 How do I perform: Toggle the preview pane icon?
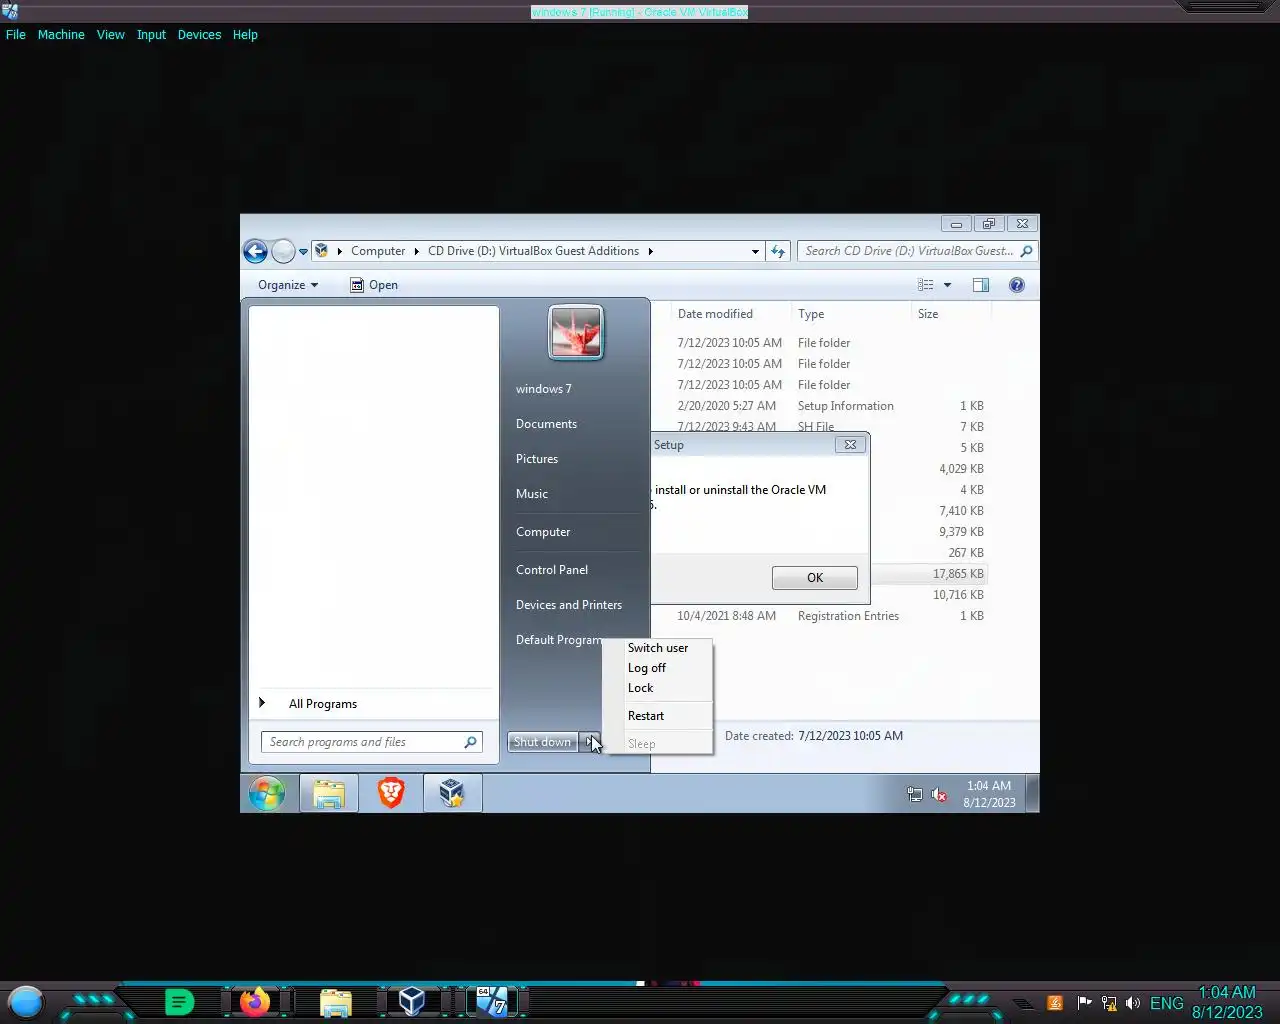981,285
